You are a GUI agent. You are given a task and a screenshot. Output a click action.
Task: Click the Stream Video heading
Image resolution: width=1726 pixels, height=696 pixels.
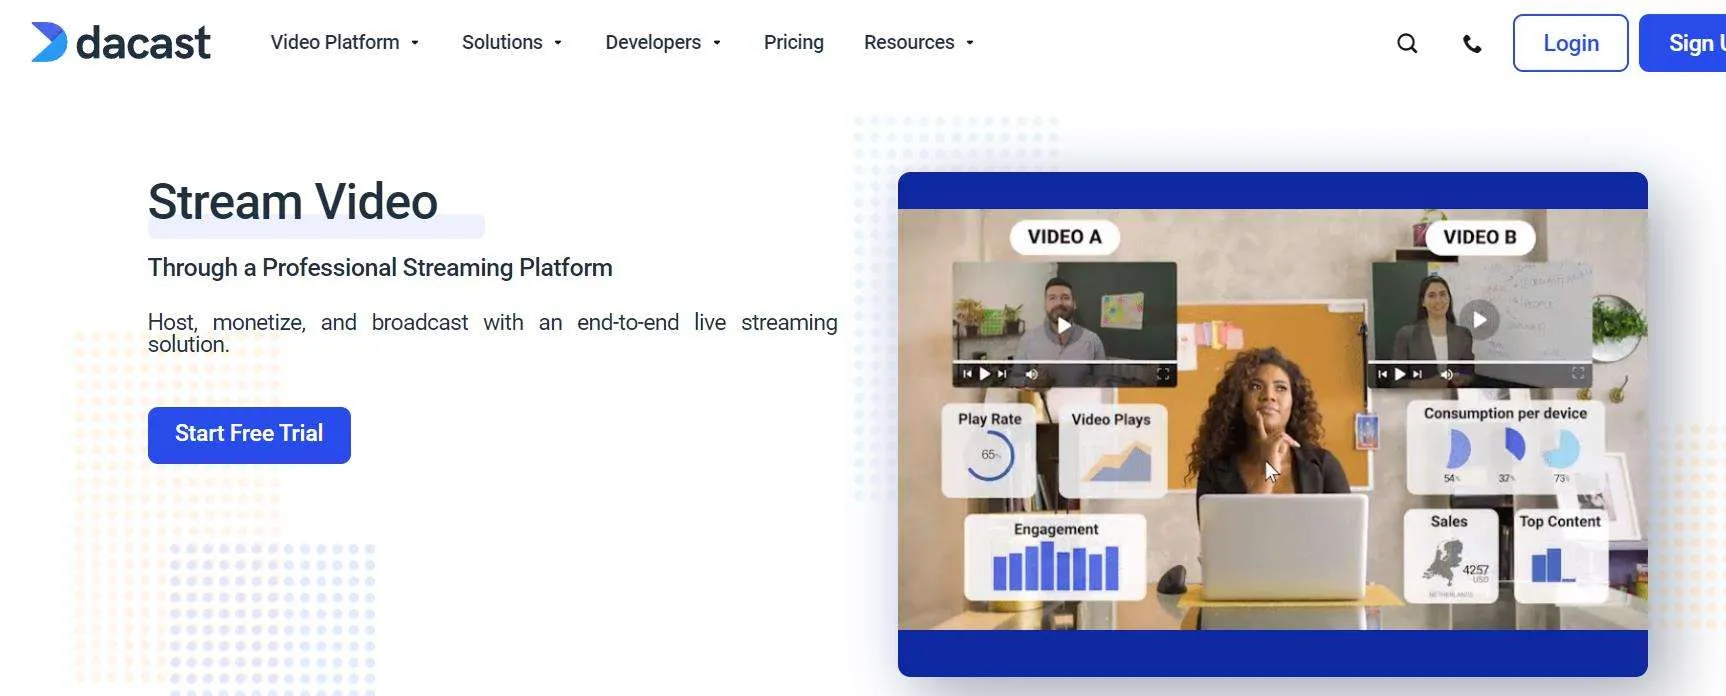pos(293,202)
